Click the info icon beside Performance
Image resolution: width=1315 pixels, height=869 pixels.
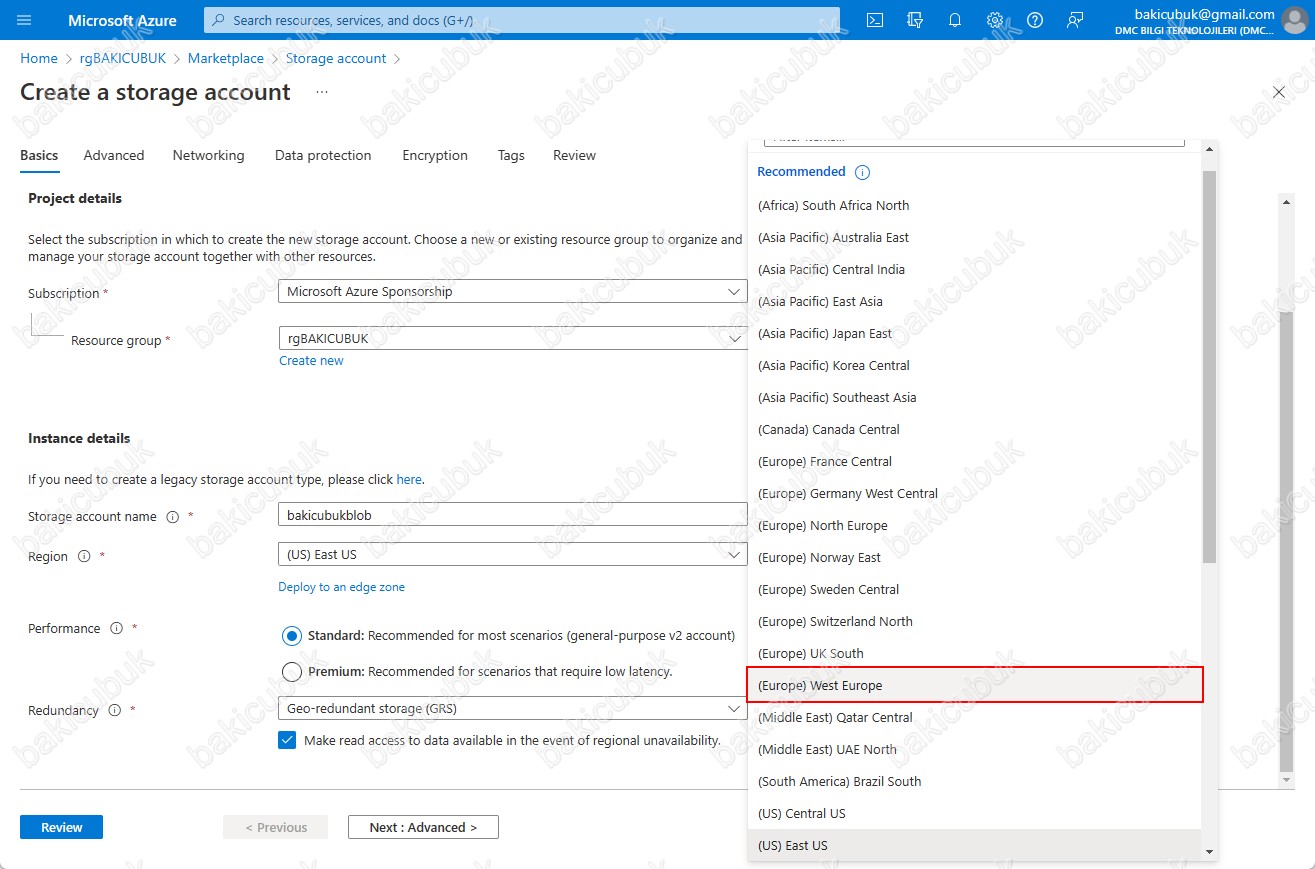116,628
